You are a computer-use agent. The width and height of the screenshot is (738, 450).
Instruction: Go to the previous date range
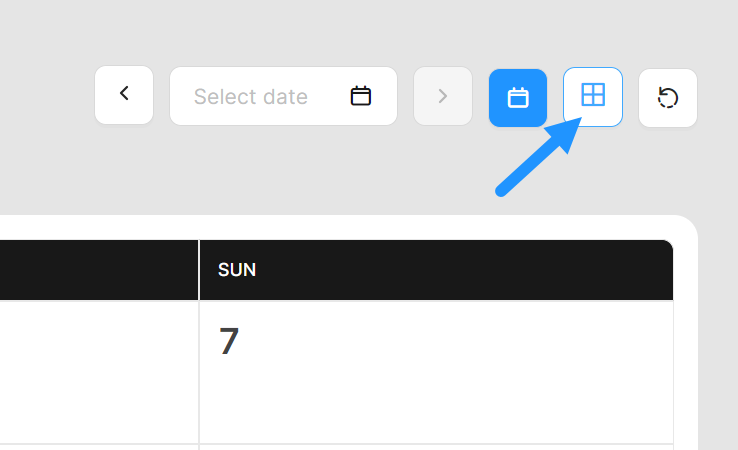124,95
